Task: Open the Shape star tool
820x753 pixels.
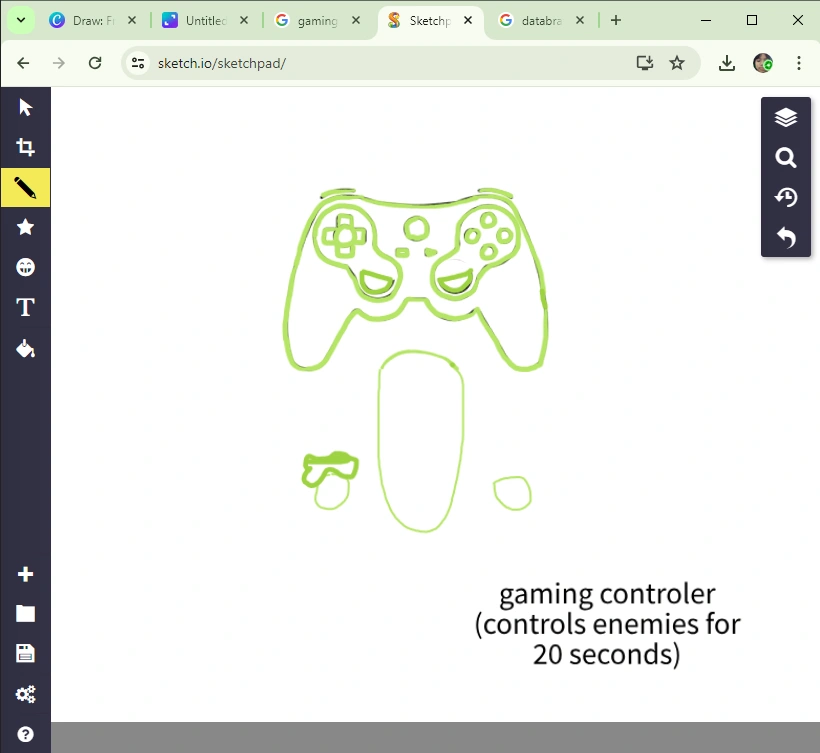Action: [x=25, y=227]
